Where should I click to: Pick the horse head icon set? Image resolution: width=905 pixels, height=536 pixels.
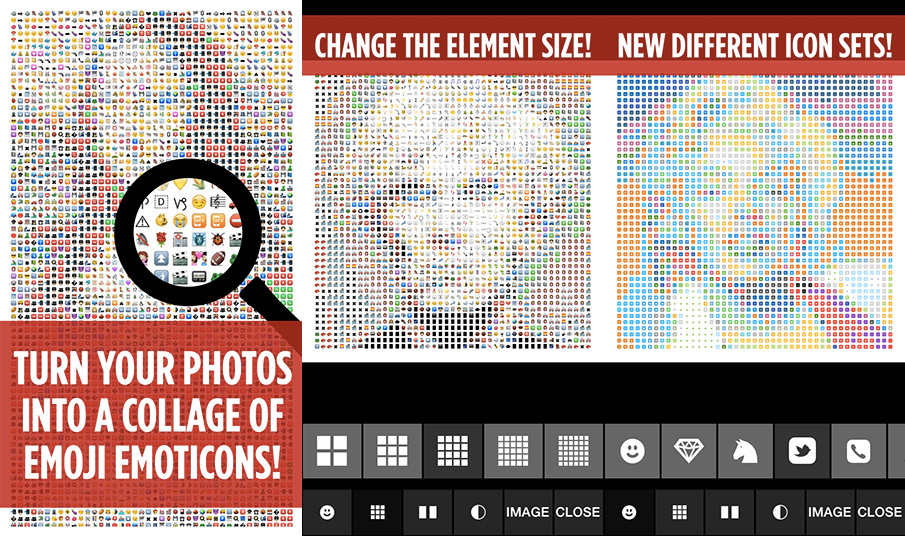point(745,451)
